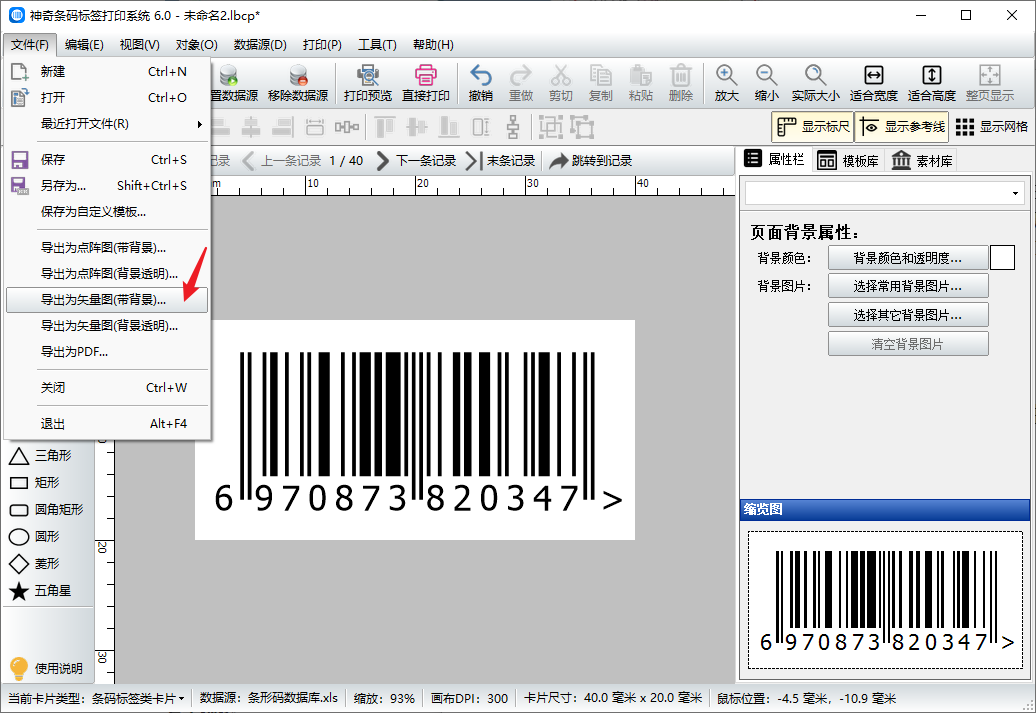The width and height of the screenshot is (1036, 713).
Task: Open the Tools menu
Action: [377, 44]
